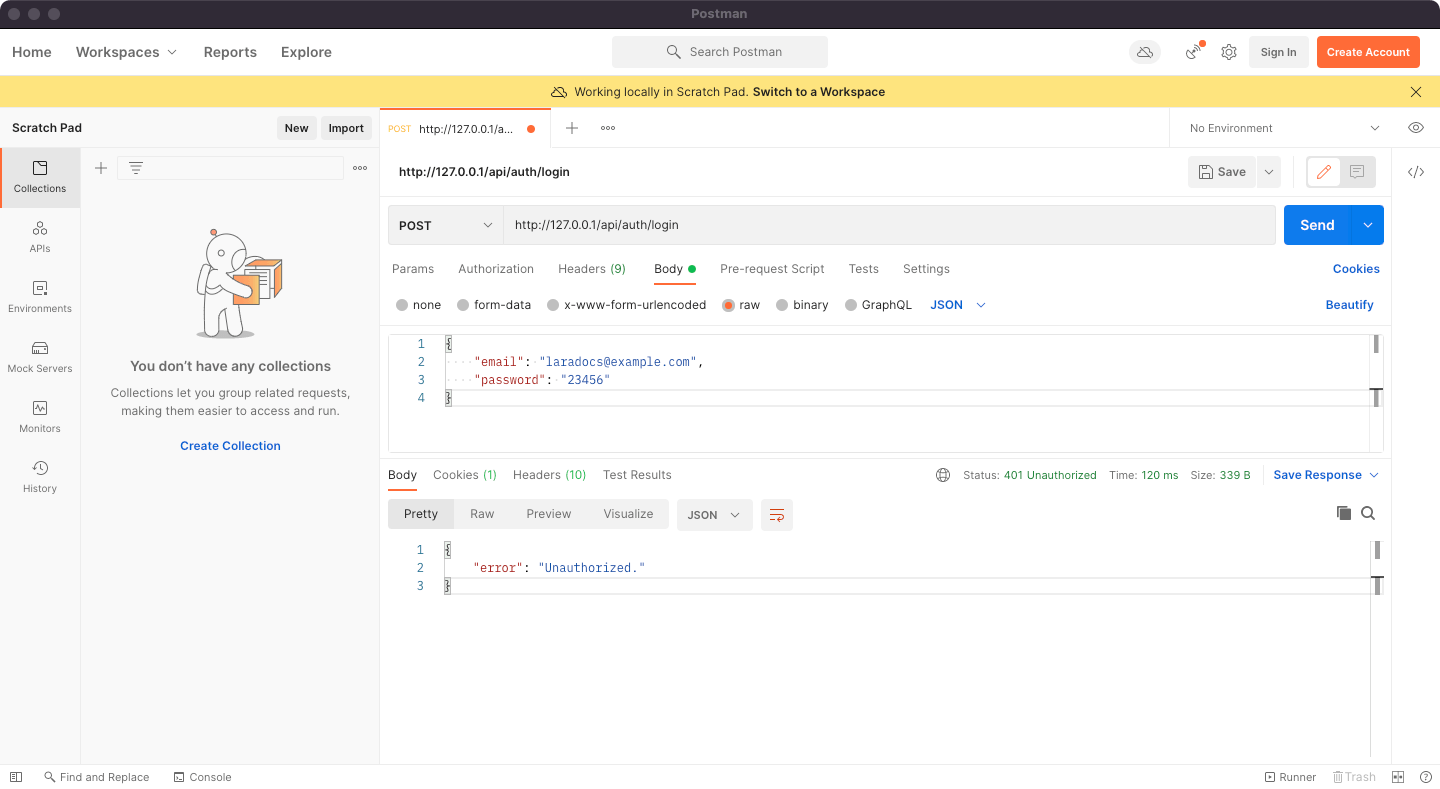
Task: Click the collection filter icon
Action: [136, 168]
